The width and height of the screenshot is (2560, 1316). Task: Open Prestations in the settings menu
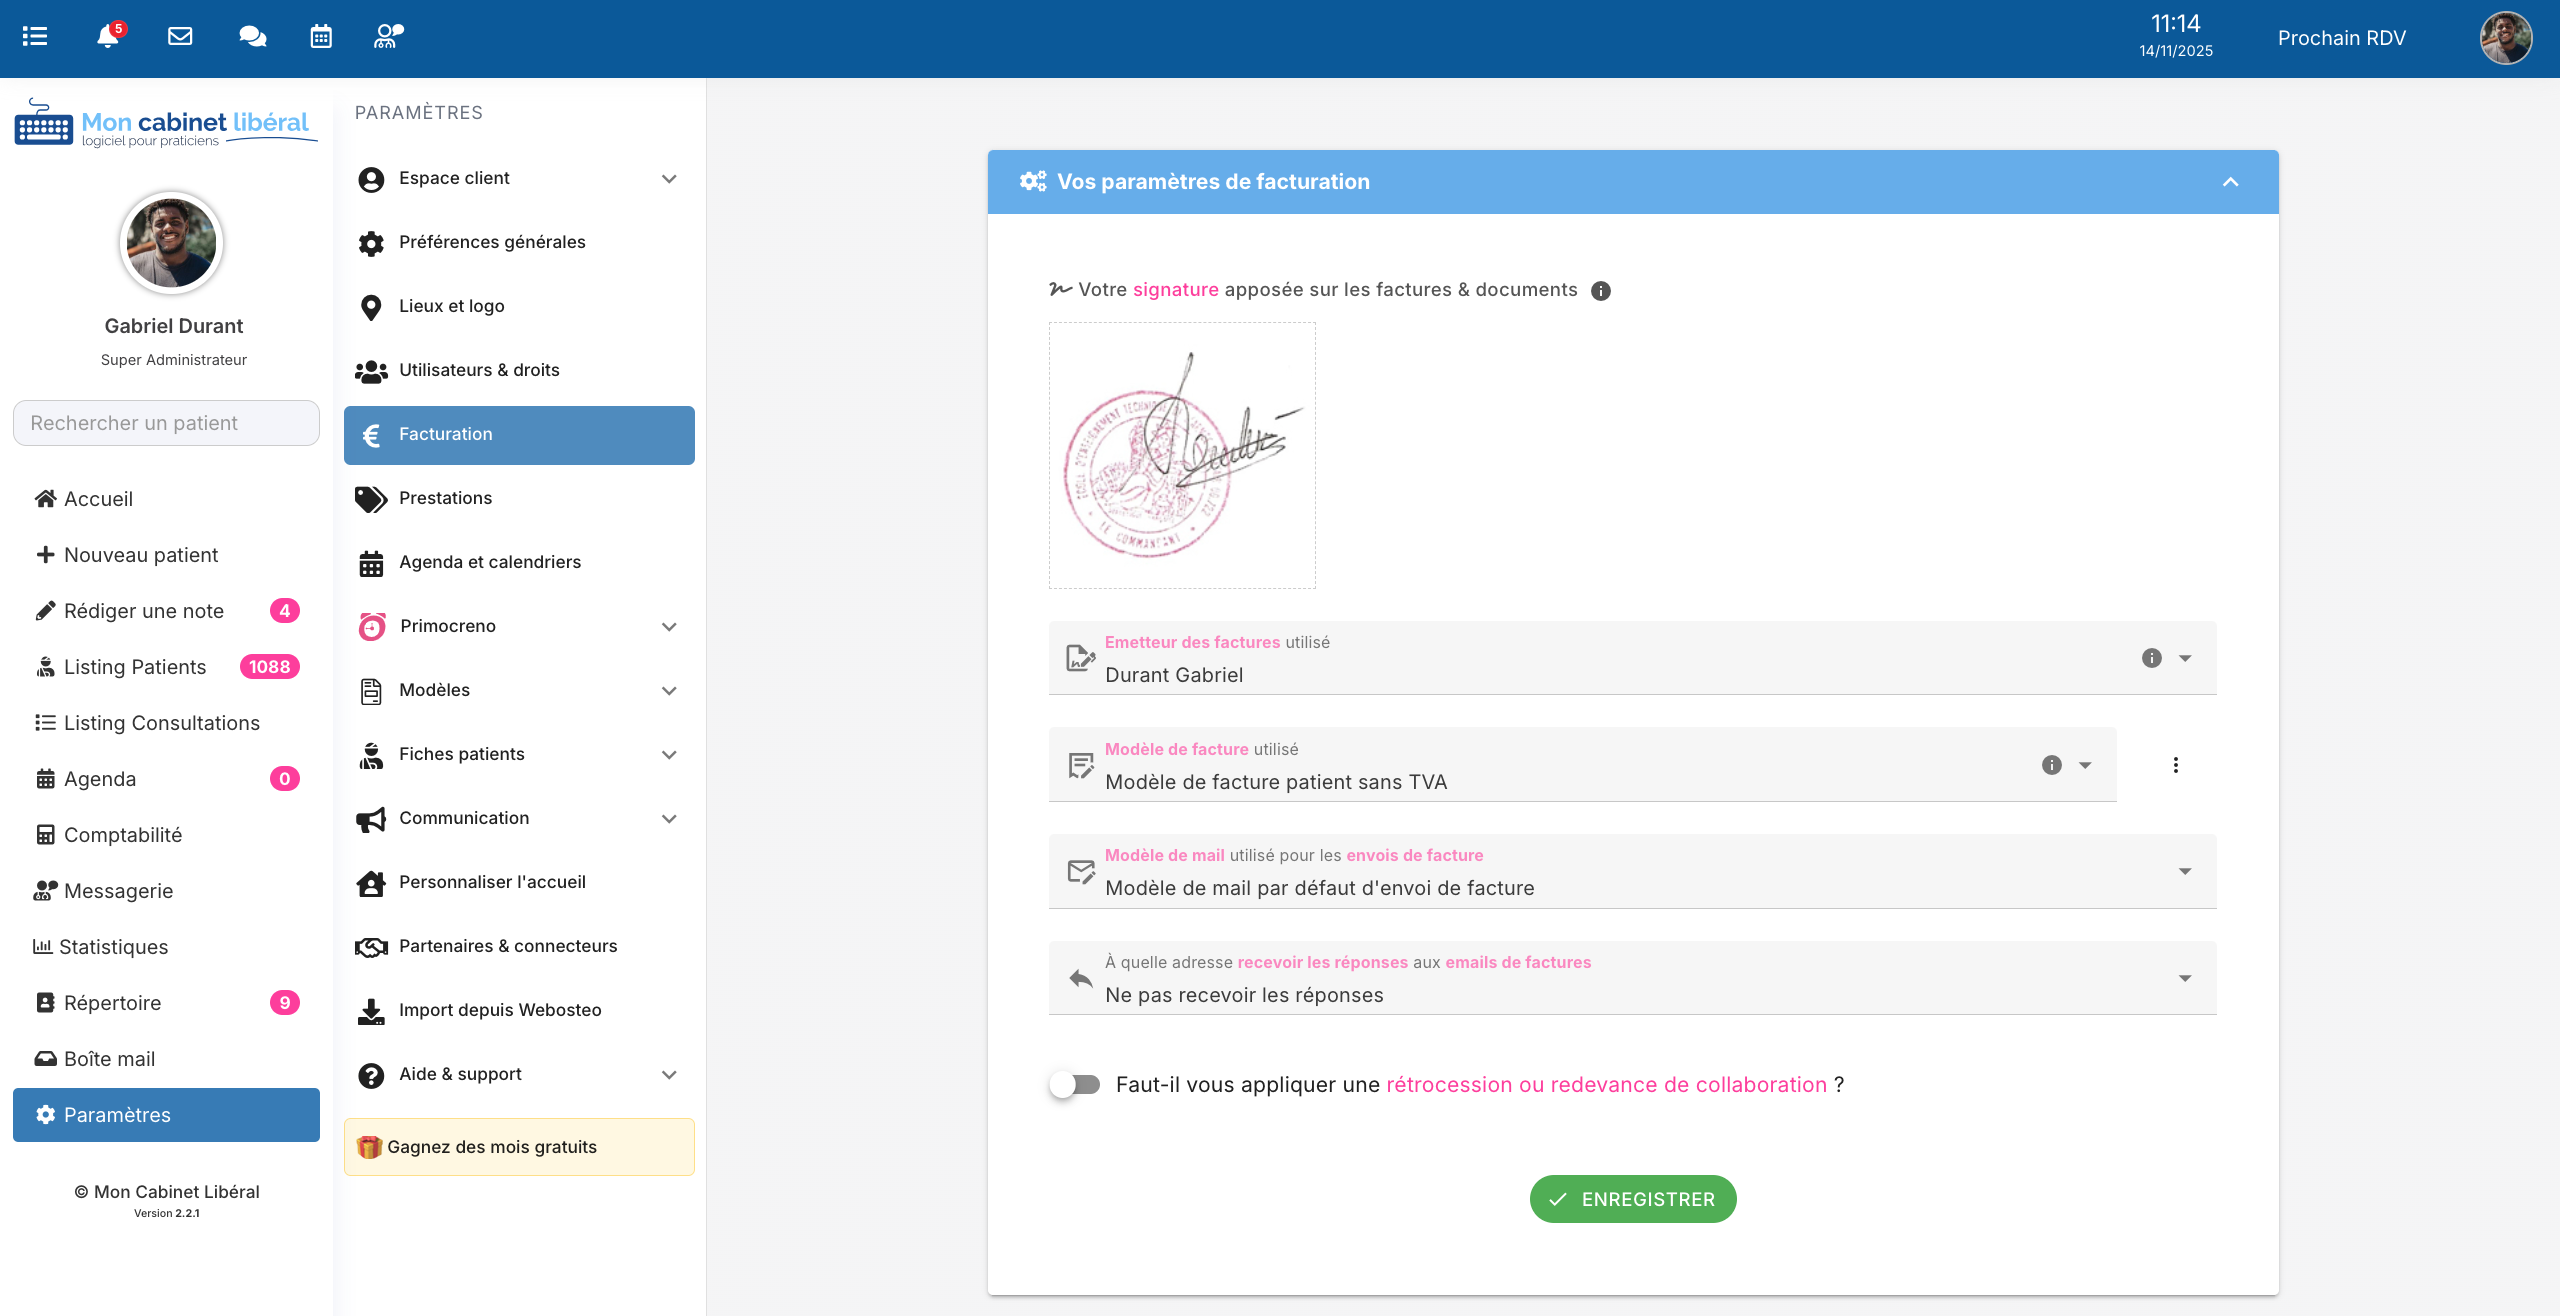point(446,498)
